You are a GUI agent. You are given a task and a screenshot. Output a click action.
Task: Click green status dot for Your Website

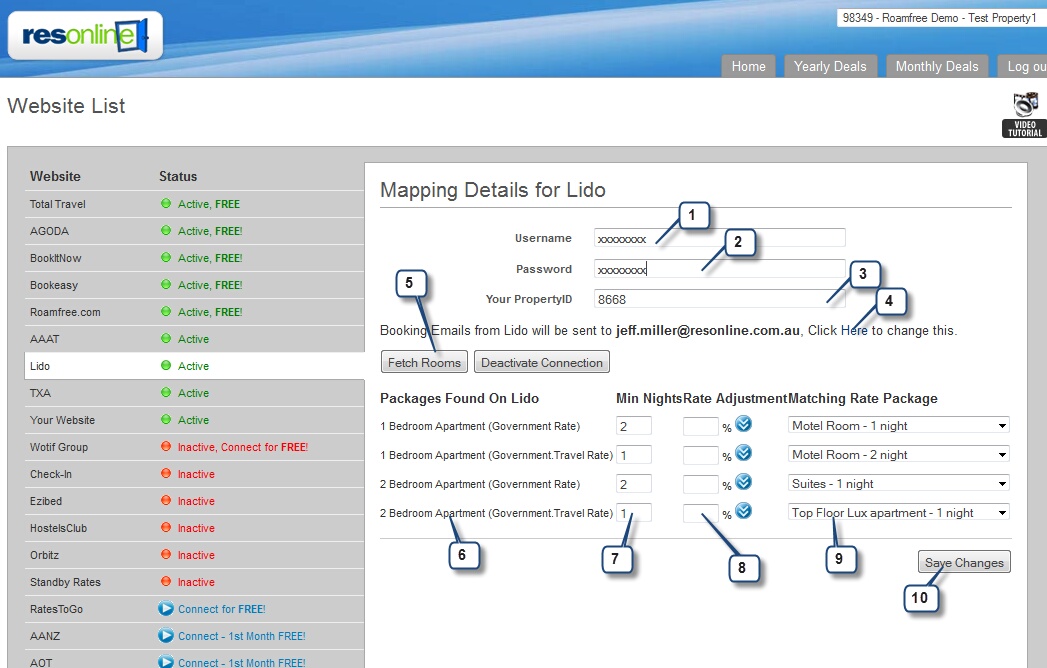pos(166,420)
